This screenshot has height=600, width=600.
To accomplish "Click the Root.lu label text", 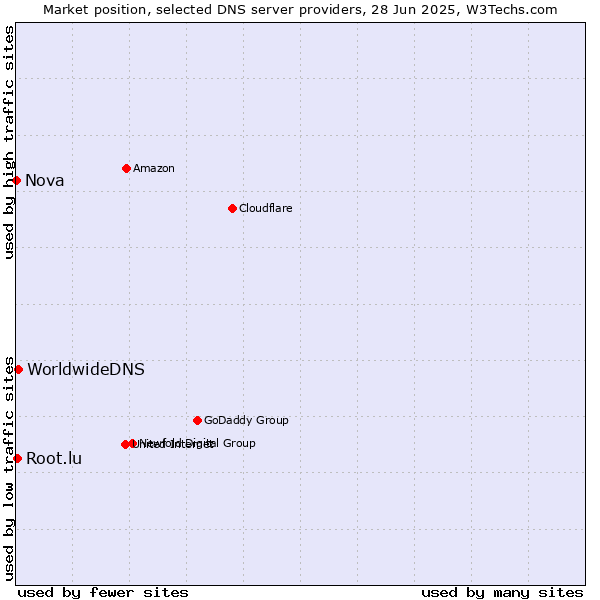I will (54, 458).
